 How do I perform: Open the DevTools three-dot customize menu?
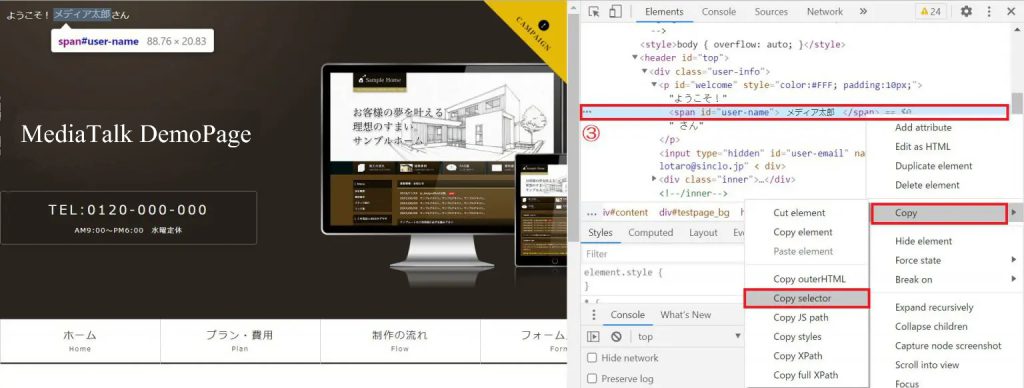point(989,12)
